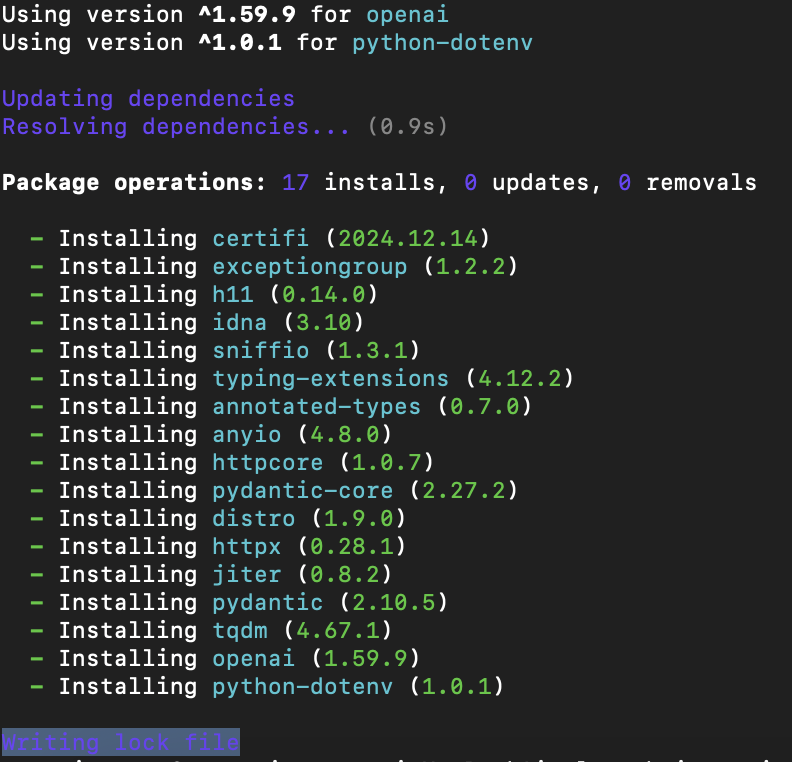Click the 'pydantic-core' package name

(x=303, y=491)
